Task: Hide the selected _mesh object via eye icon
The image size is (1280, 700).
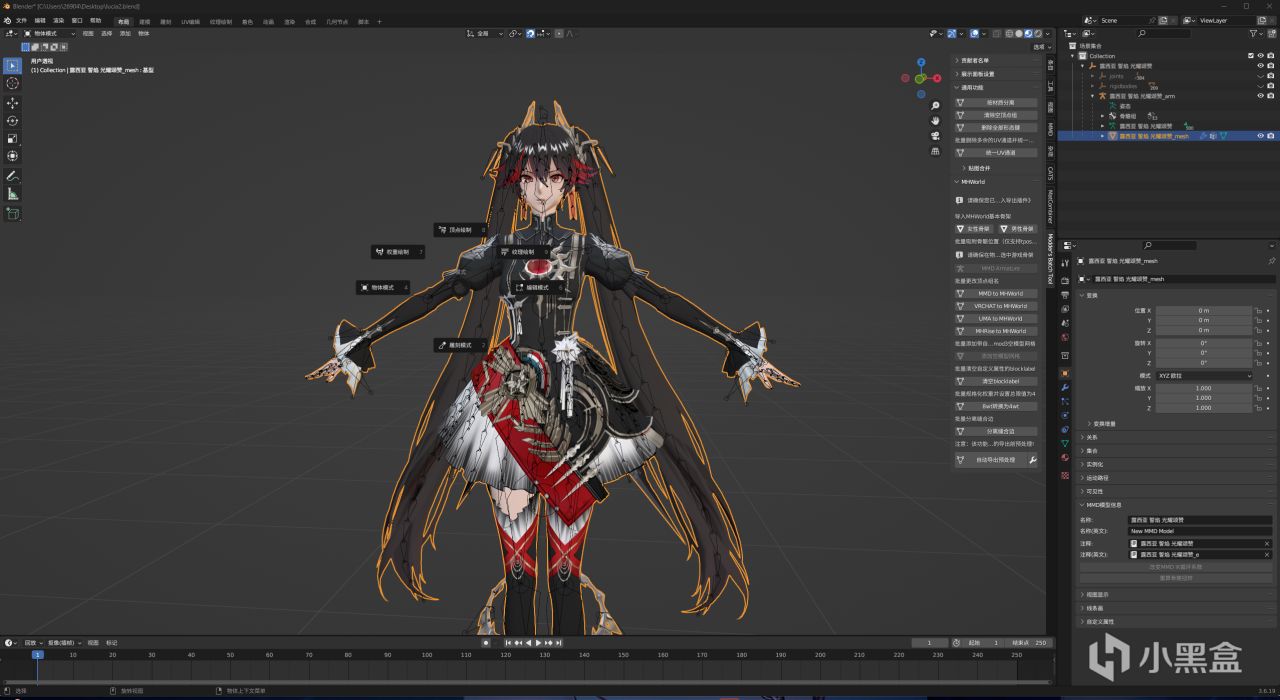Action: coord(1260,136)
